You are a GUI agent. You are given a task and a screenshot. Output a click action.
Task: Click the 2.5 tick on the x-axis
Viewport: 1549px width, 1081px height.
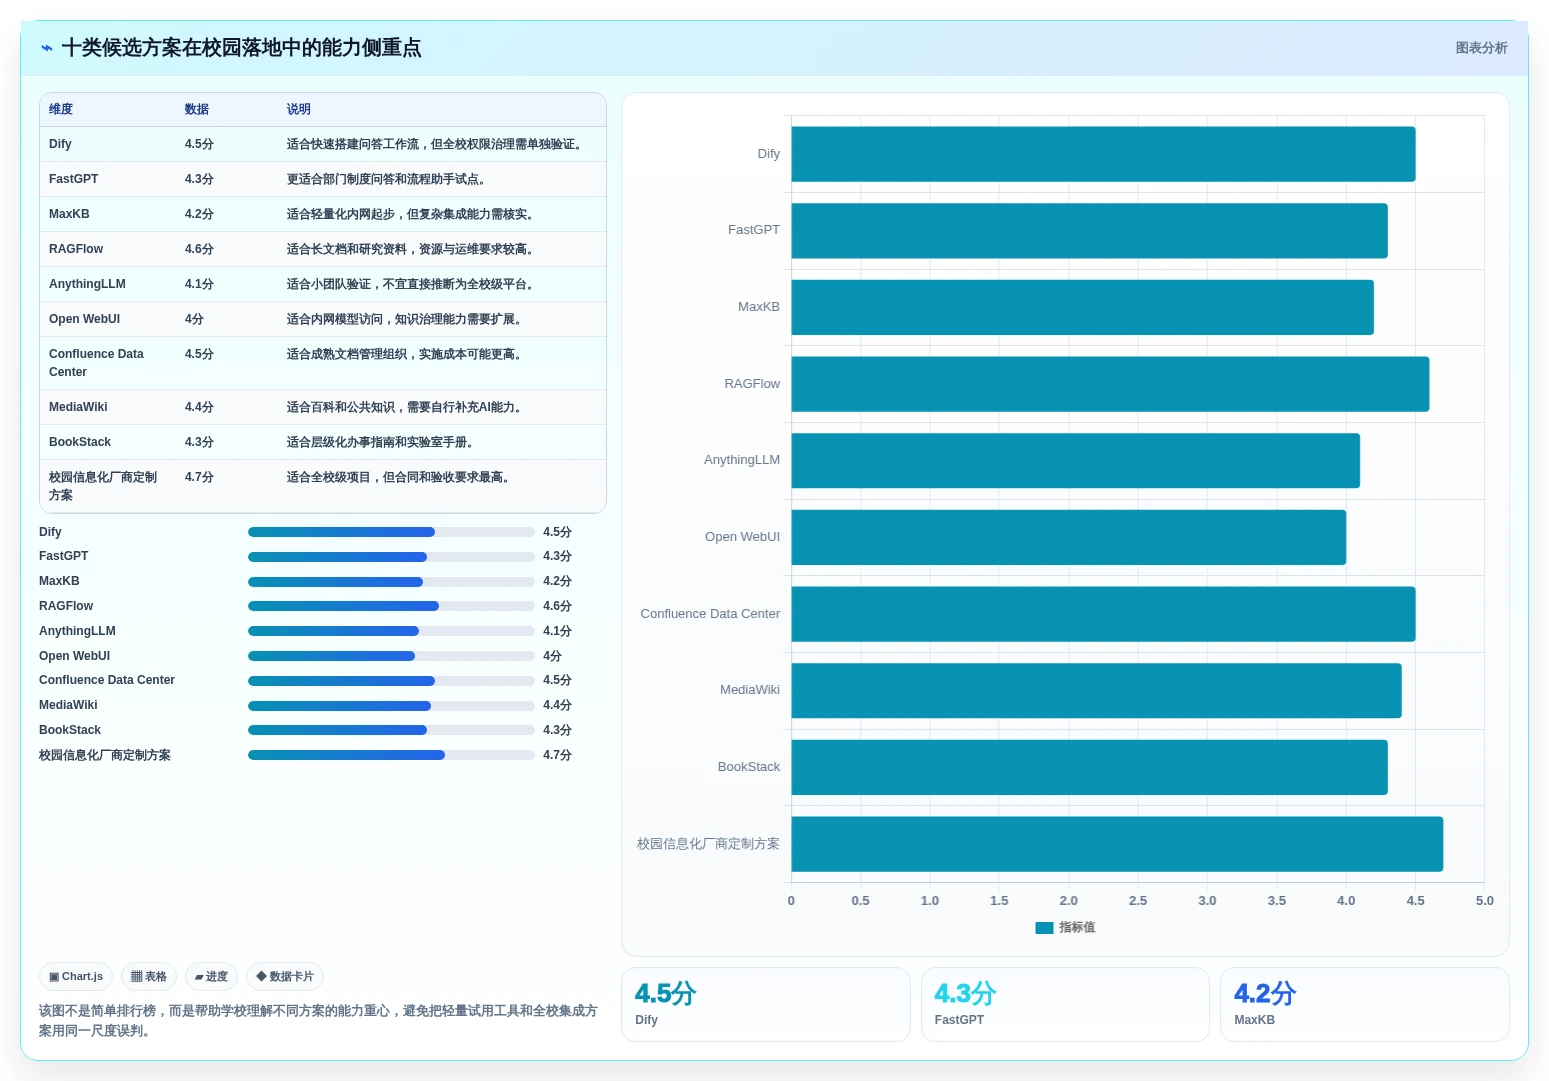pyautogui.click(x=1138, y=901)
